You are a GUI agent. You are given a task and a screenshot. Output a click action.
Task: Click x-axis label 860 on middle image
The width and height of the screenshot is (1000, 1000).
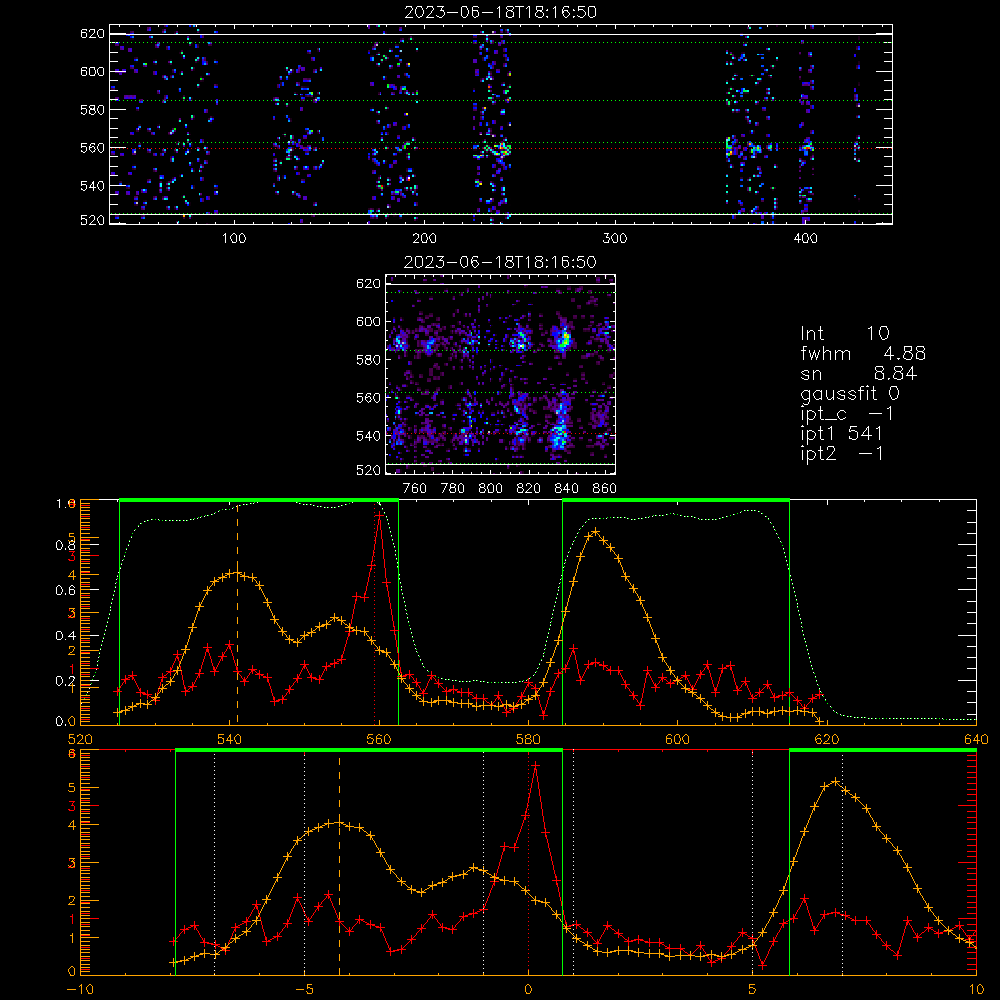coord(605,489)
